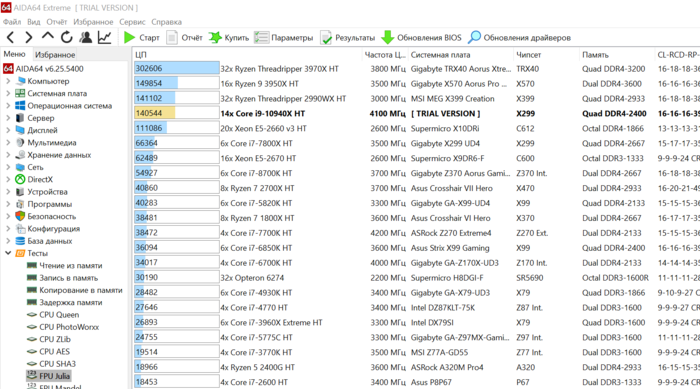Open Чтение из памяти test

point(65,265)
